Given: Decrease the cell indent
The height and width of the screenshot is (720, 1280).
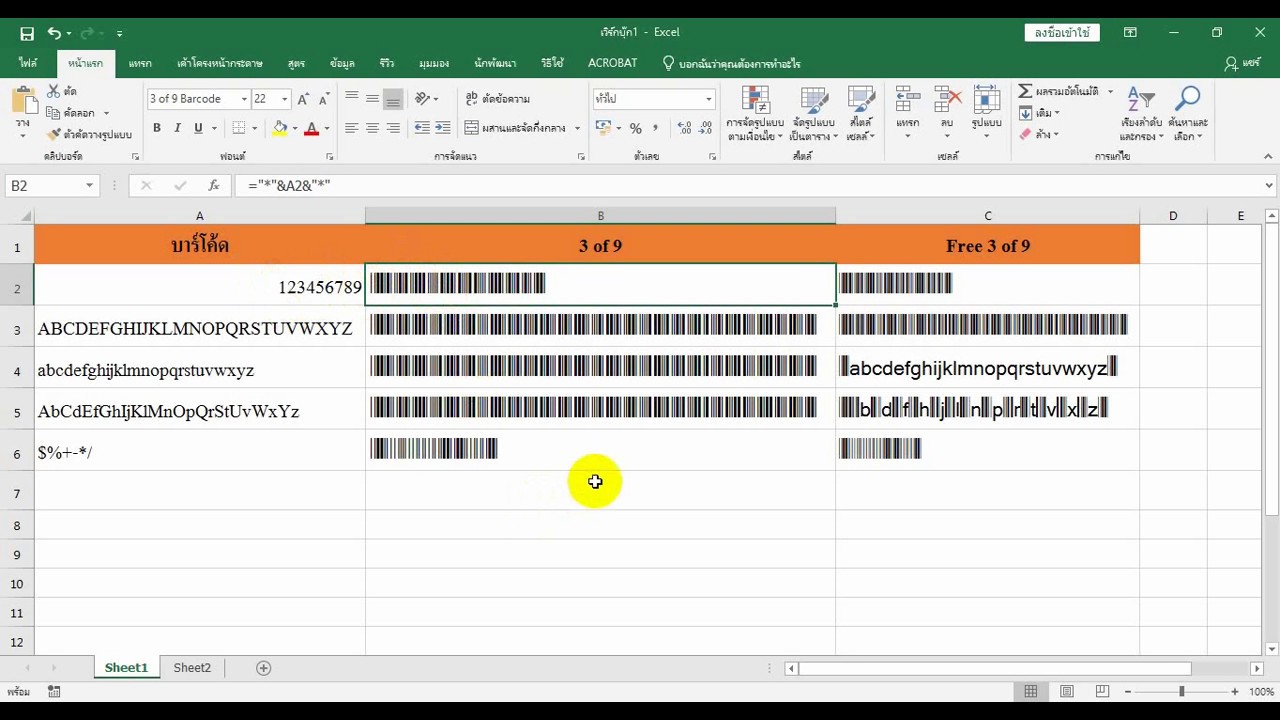Looking at the screenshot, I should (422, 128).
